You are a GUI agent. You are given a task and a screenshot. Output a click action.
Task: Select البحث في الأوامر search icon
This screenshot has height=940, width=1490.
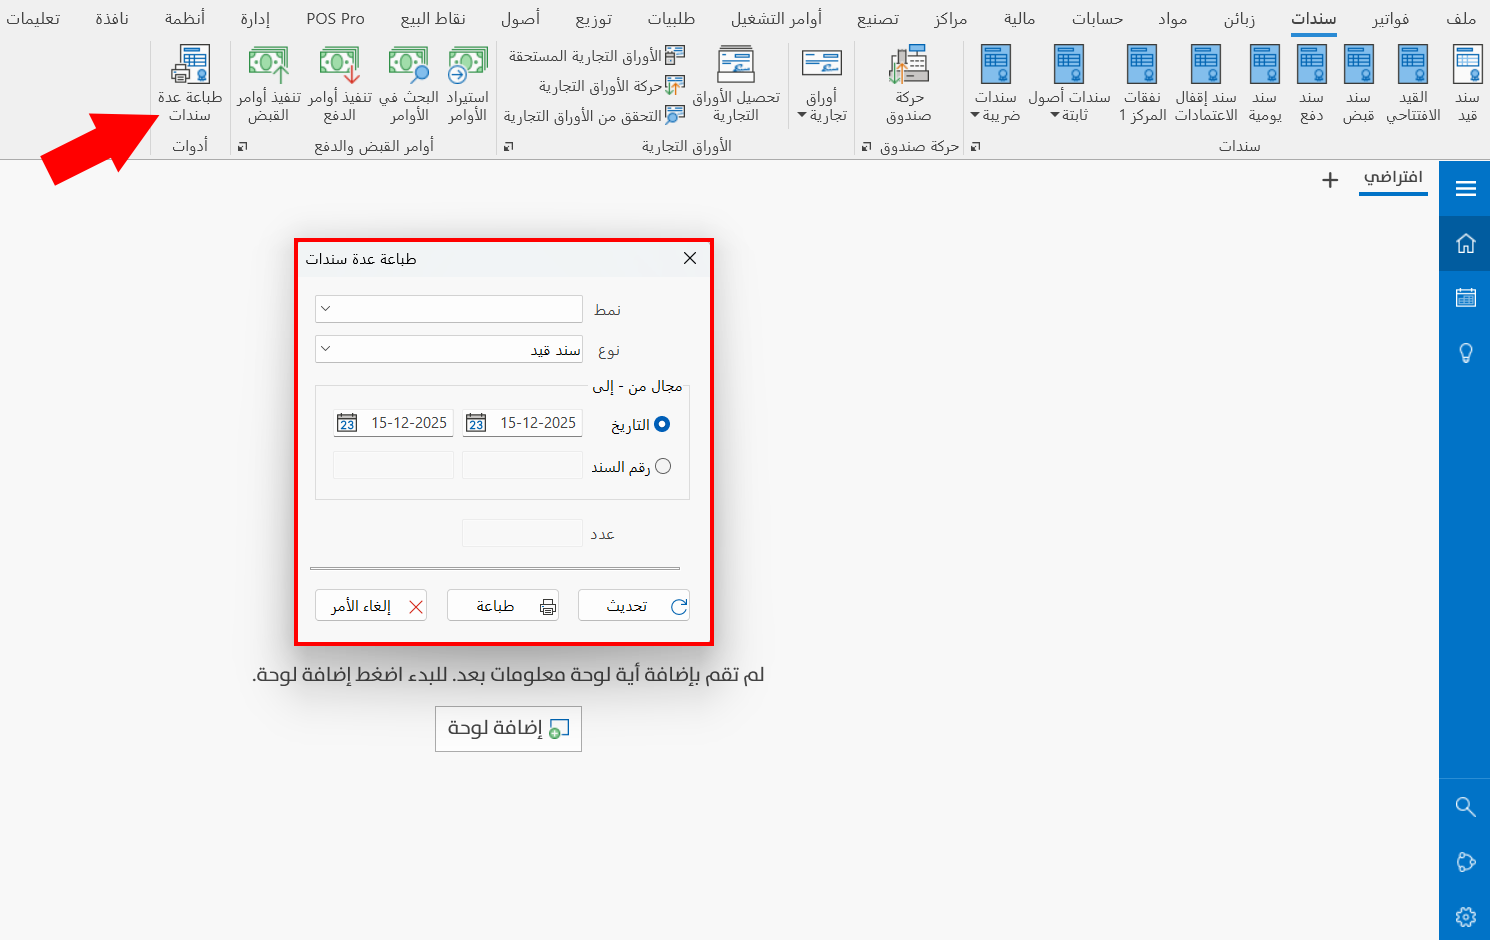tap(408, 80)
